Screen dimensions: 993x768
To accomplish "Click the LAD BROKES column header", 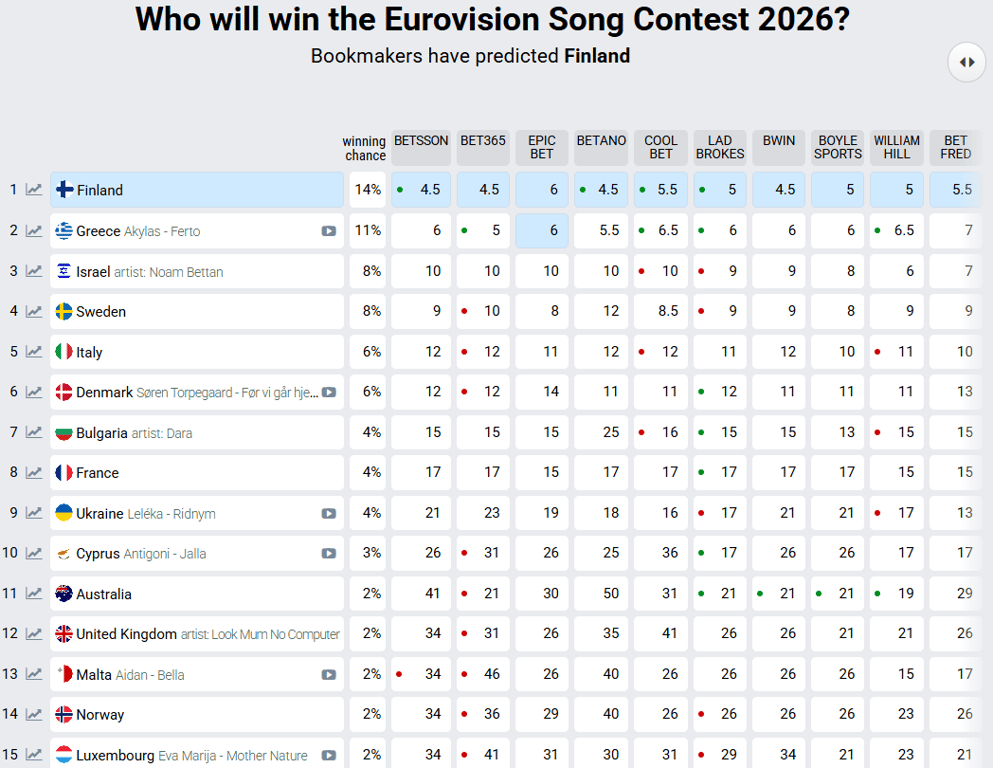I will [x=720, y=147].
